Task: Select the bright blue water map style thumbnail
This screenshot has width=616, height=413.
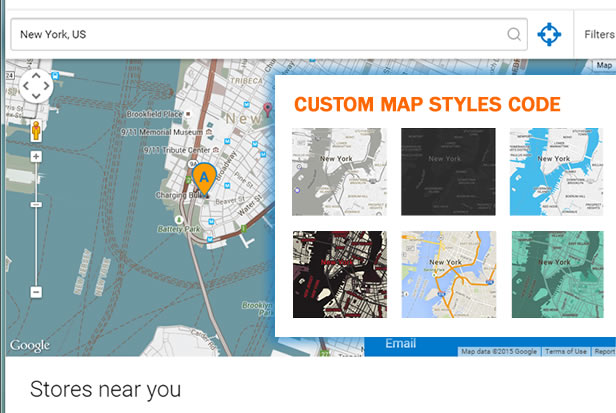Action: [556, 172]
